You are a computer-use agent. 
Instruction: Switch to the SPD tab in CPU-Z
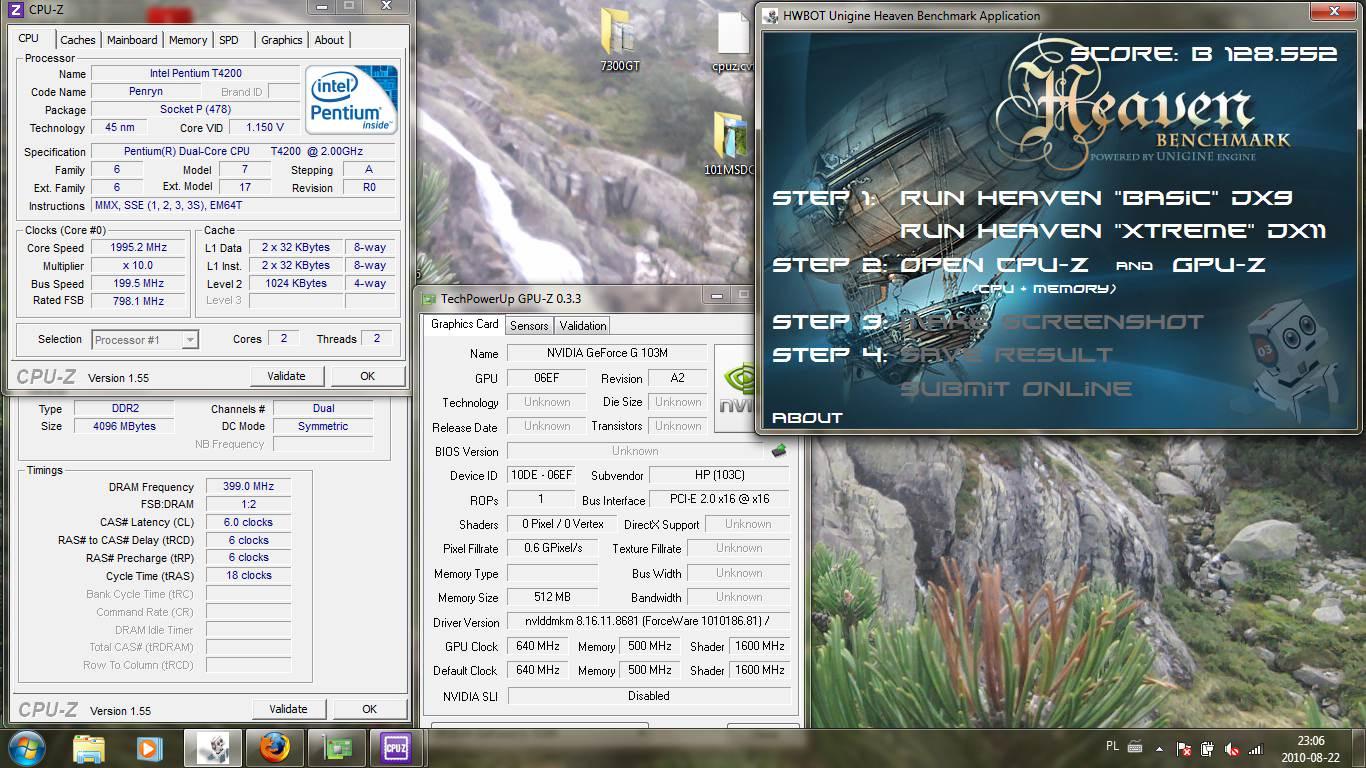pyautogui.click(x=229, y=40)
